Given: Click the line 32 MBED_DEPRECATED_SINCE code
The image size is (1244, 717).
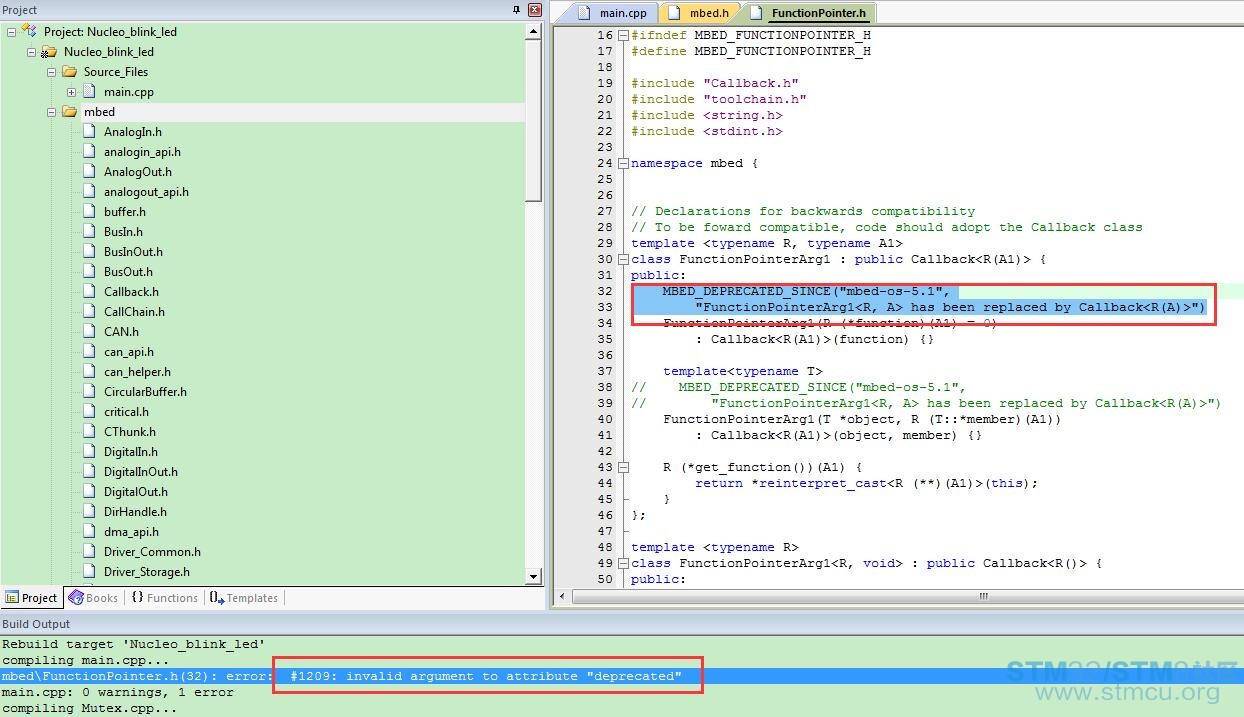Looking at the screenshot, I should pyautogui.click(x=806, y=291).
